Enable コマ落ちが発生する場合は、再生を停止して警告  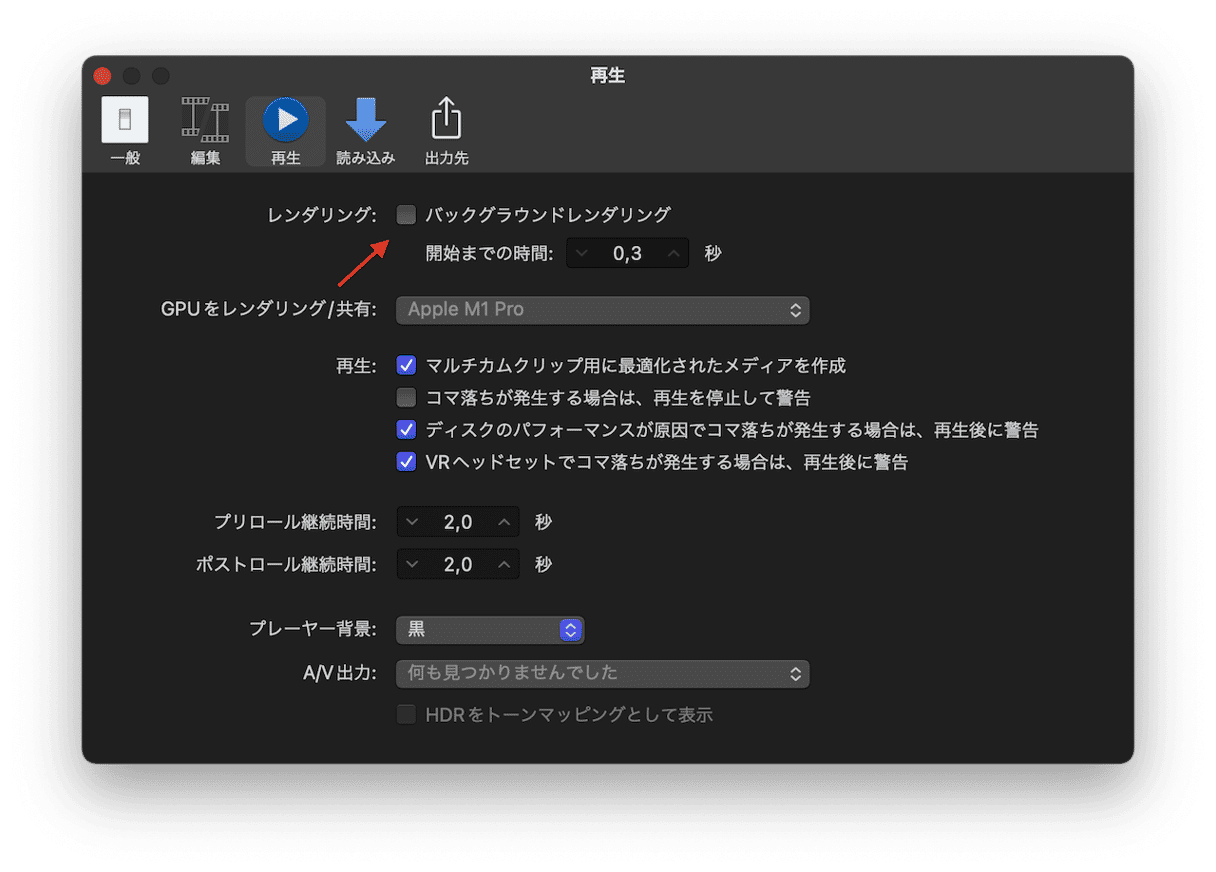406,397
